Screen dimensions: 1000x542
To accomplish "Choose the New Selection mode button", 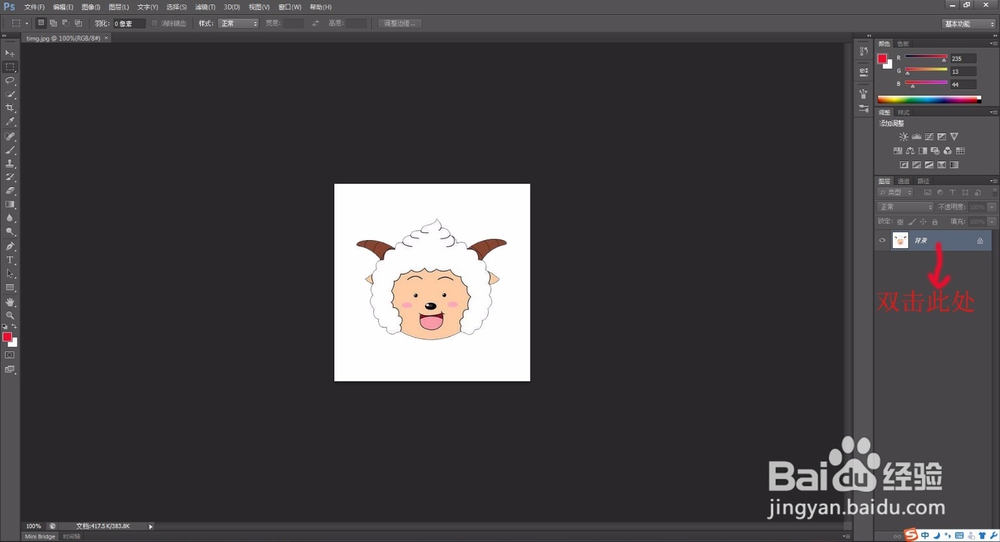I will (41, 23).
